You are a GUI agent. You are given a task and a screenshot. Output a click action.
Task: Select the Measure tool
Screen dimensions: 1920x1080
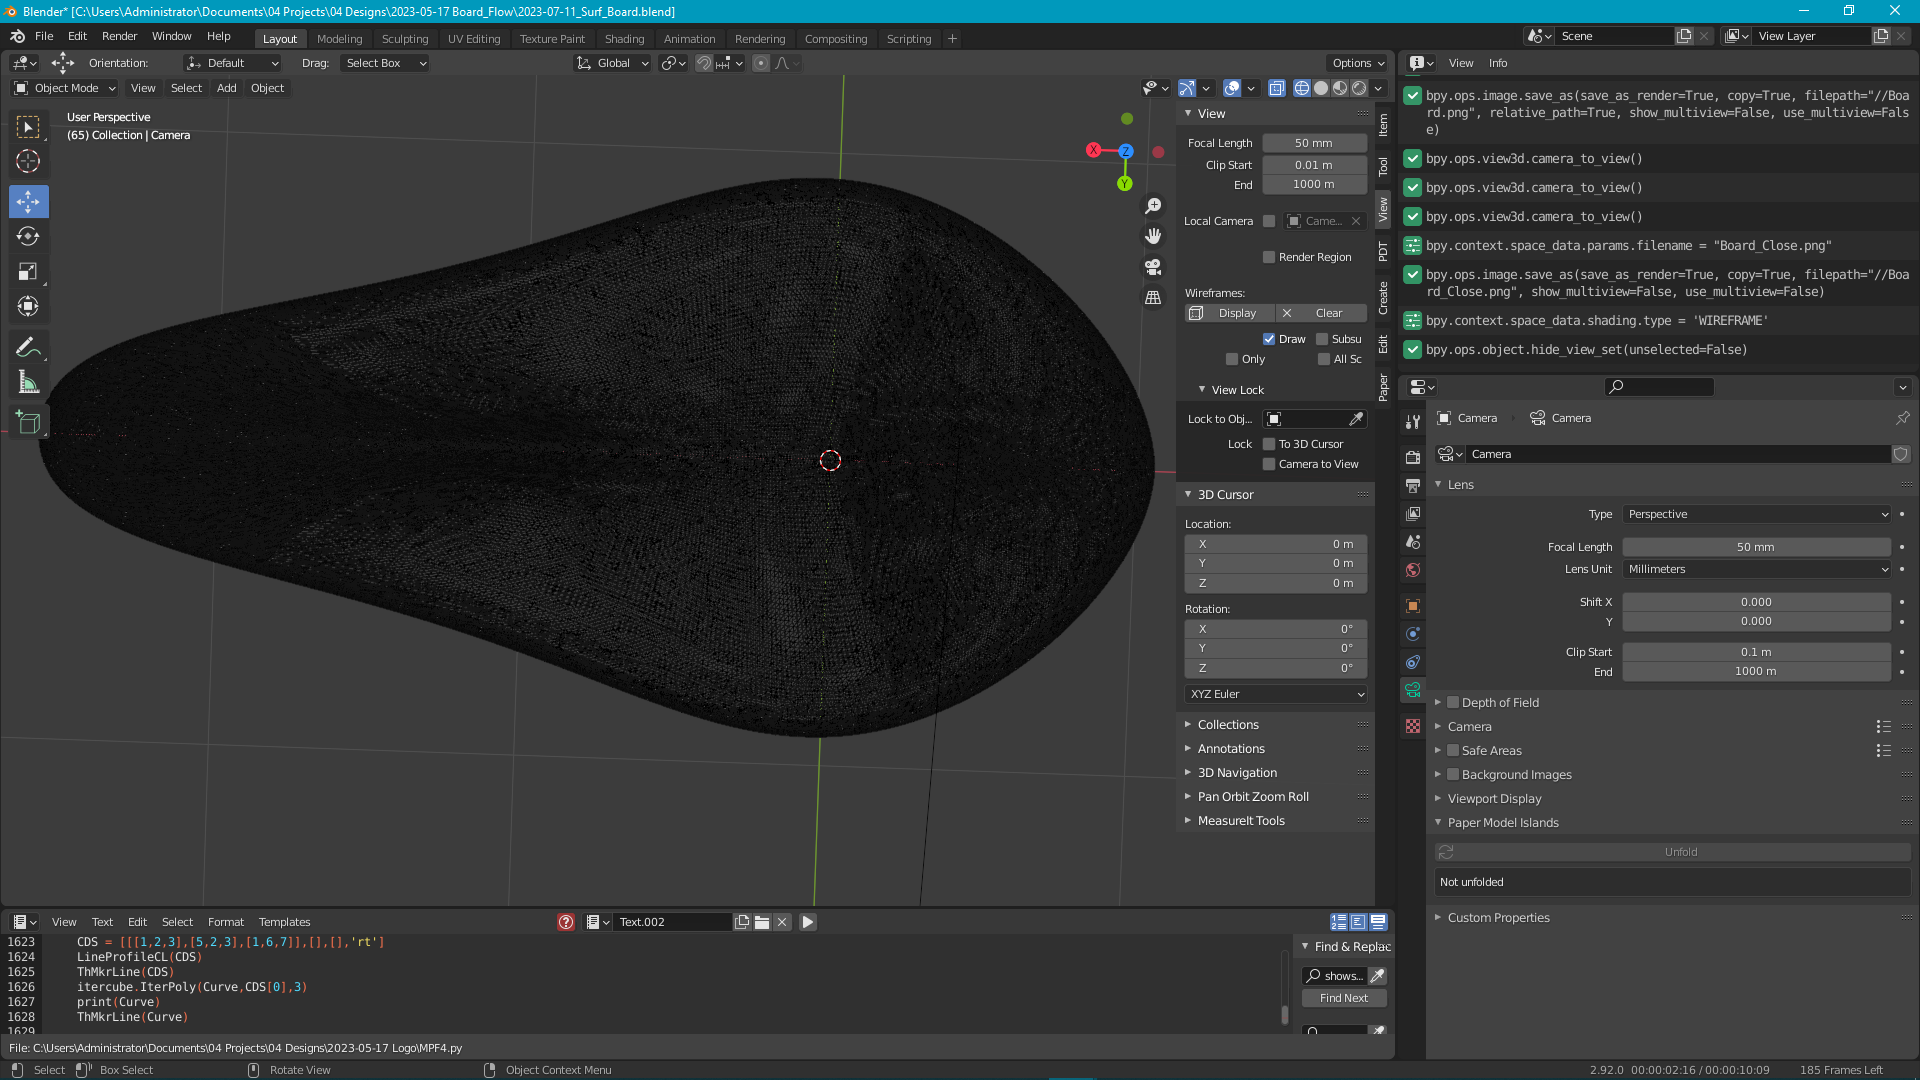click(28, 382)
